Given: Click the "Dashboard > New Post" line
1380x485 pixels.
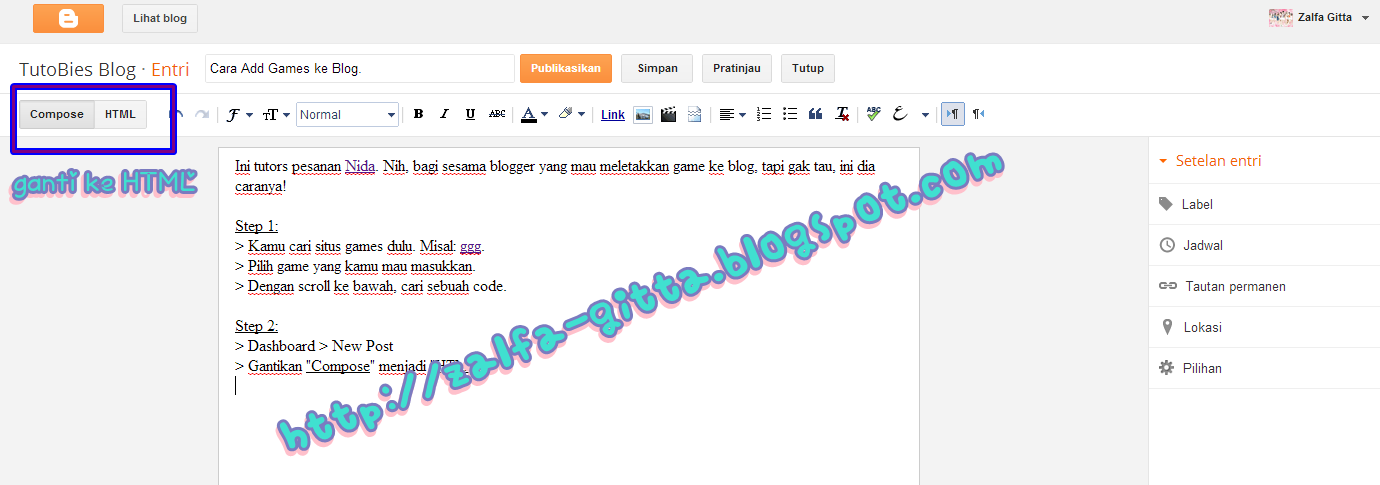Looking at the screenshot, I should [x=314, y=346].
